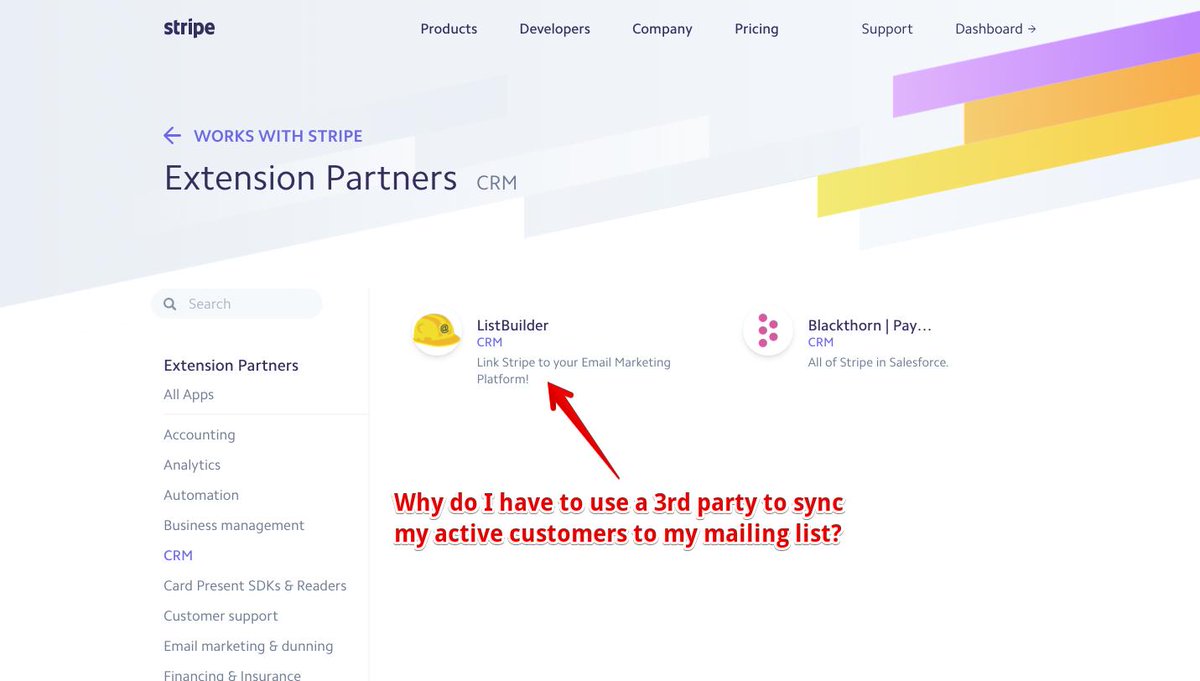This screenshot has width=1200, height=681.
Task: Click the magnifying glass search icon
Action: pyautogui.click(x=169, y=304)
